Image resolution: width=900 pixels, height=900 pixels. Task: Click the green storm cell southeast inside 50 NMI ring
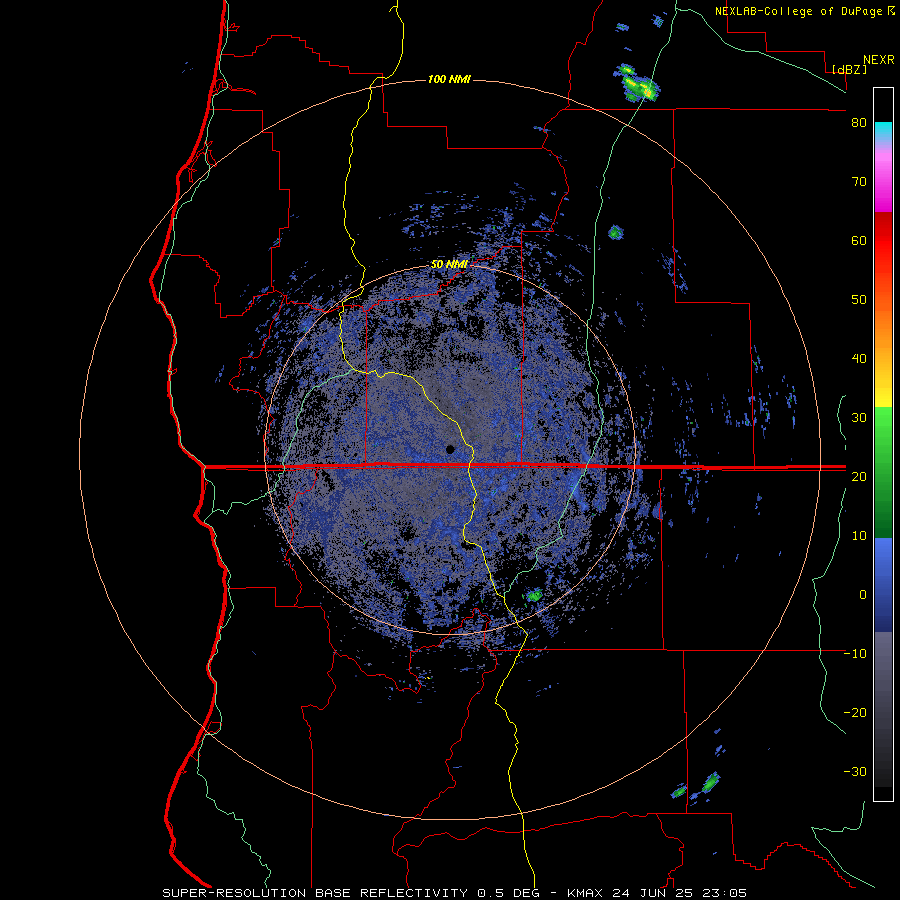coord(534,595)
